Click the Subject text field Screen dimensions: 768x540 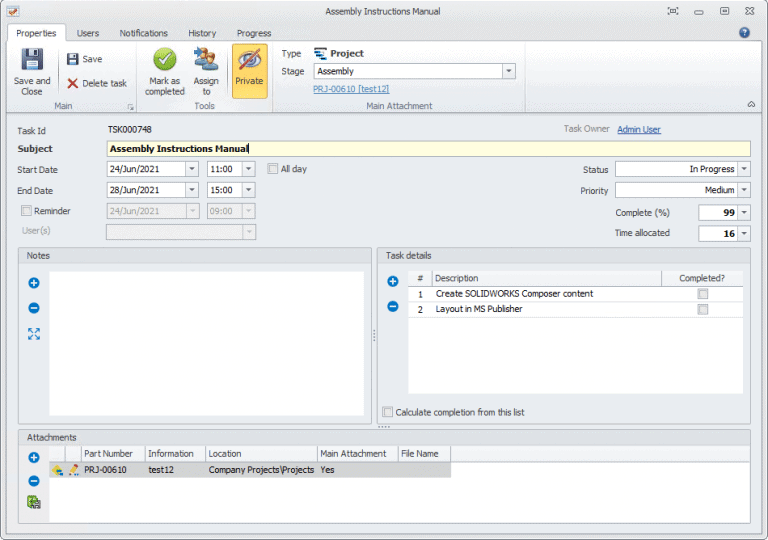427,149
